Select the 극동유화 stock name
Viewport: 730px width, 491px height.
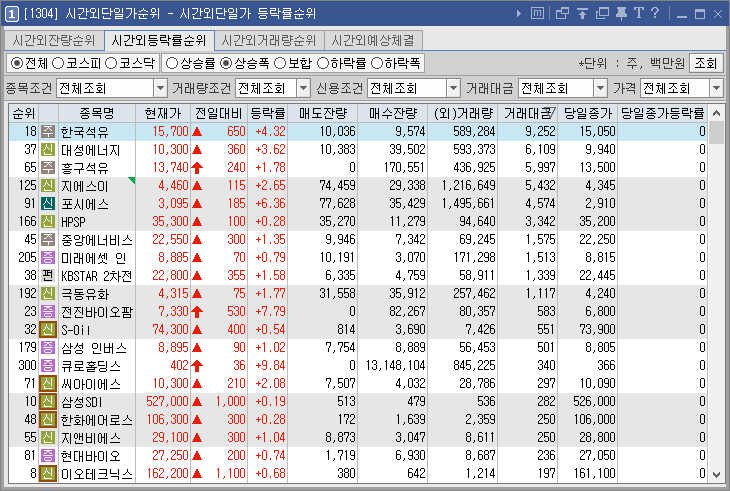pyautogui.click(x=85, y=294)
